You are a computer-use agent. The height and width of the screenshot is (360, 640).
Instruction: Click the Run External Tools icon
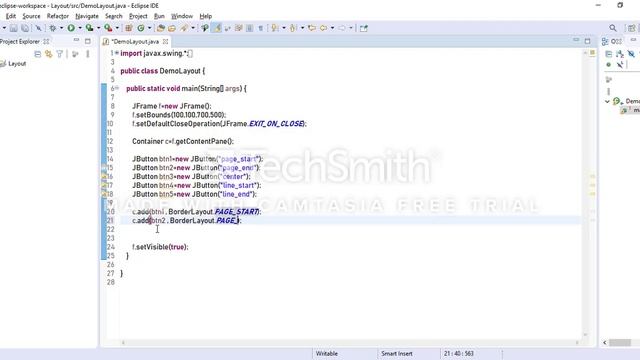click(108, 28)
